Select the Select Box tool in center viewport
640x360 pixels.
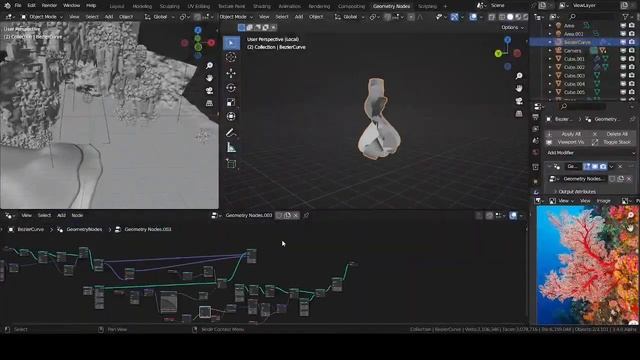pyautogui.click(x=231, y=43)
